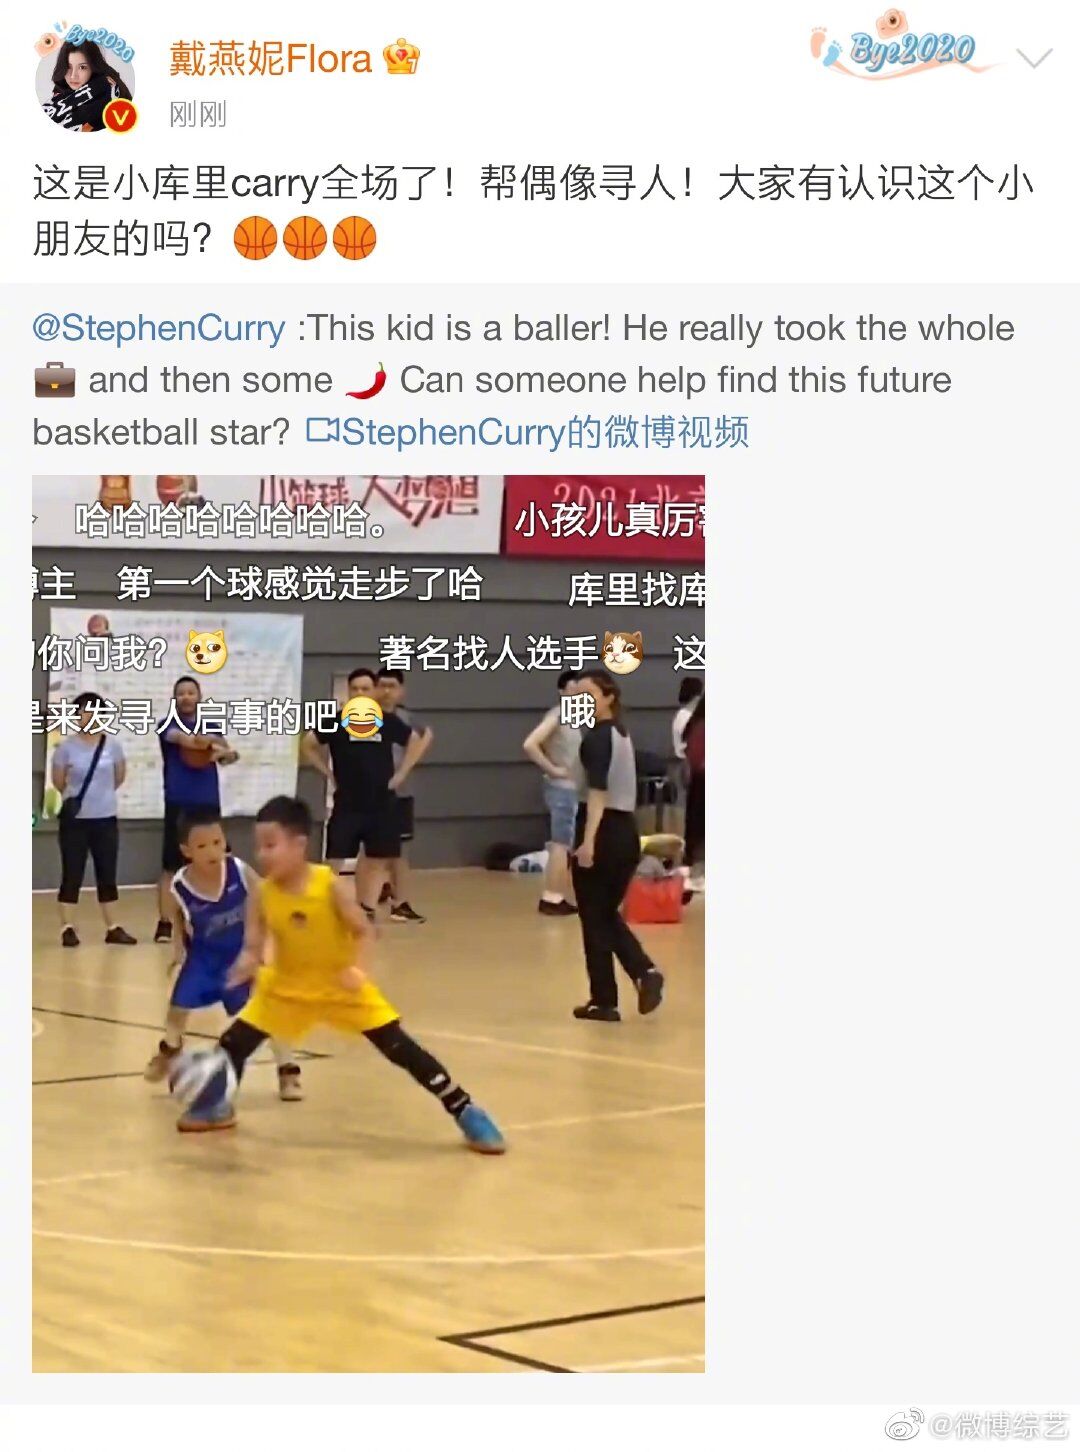
Task: Tap the doge emoji in the danmaku
Action: pos(205,653)
